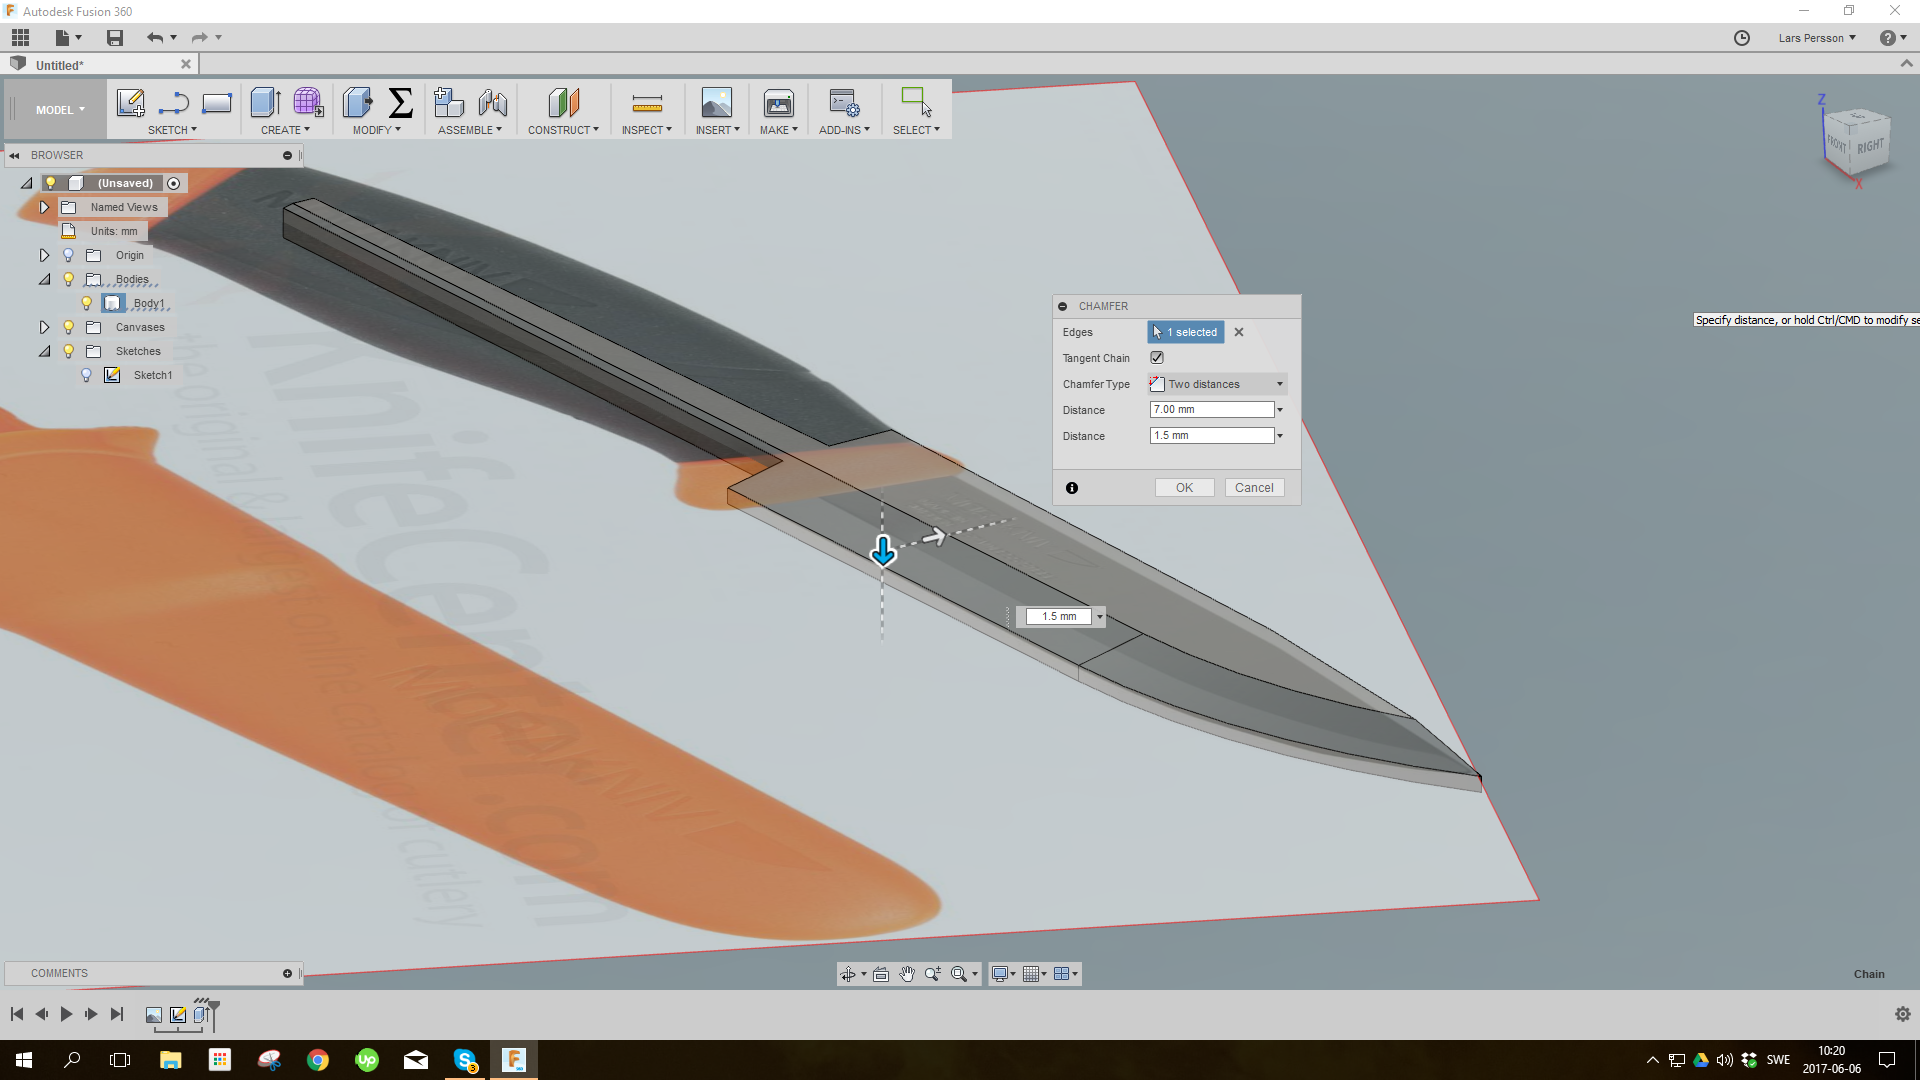
Task: Activate the Pan tool in view bar
Action: point(907,973)
